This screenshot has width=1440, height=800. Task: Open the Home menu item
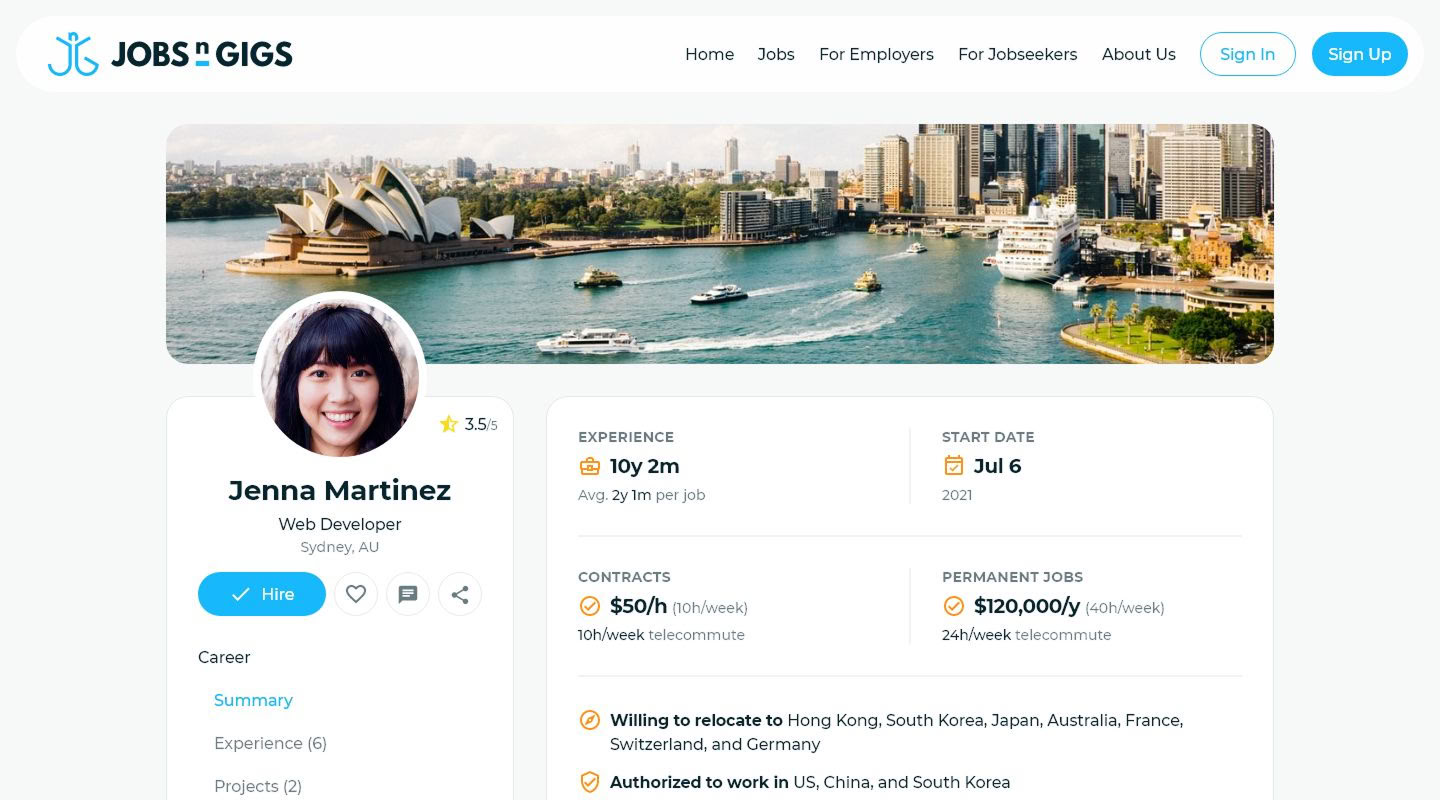[709, 54]
